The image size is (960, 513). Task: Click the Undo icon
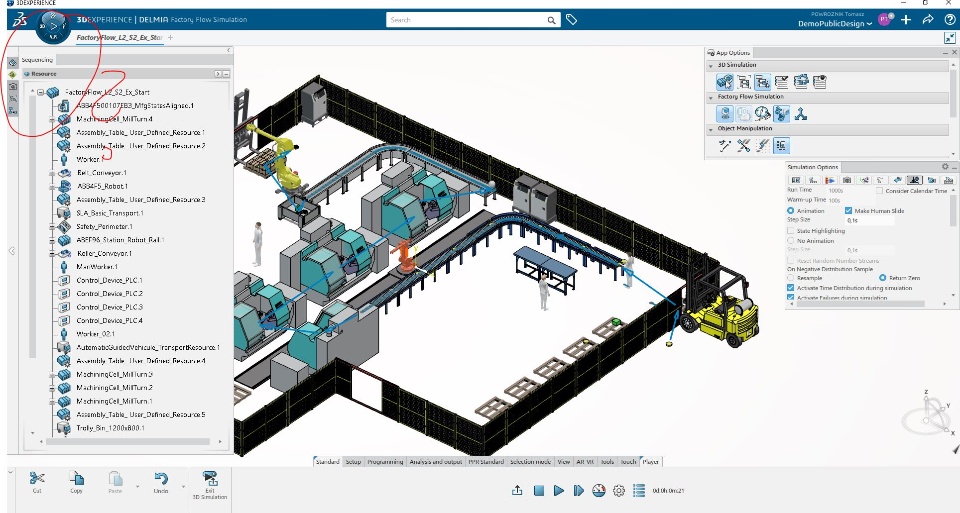pos(161,478)
